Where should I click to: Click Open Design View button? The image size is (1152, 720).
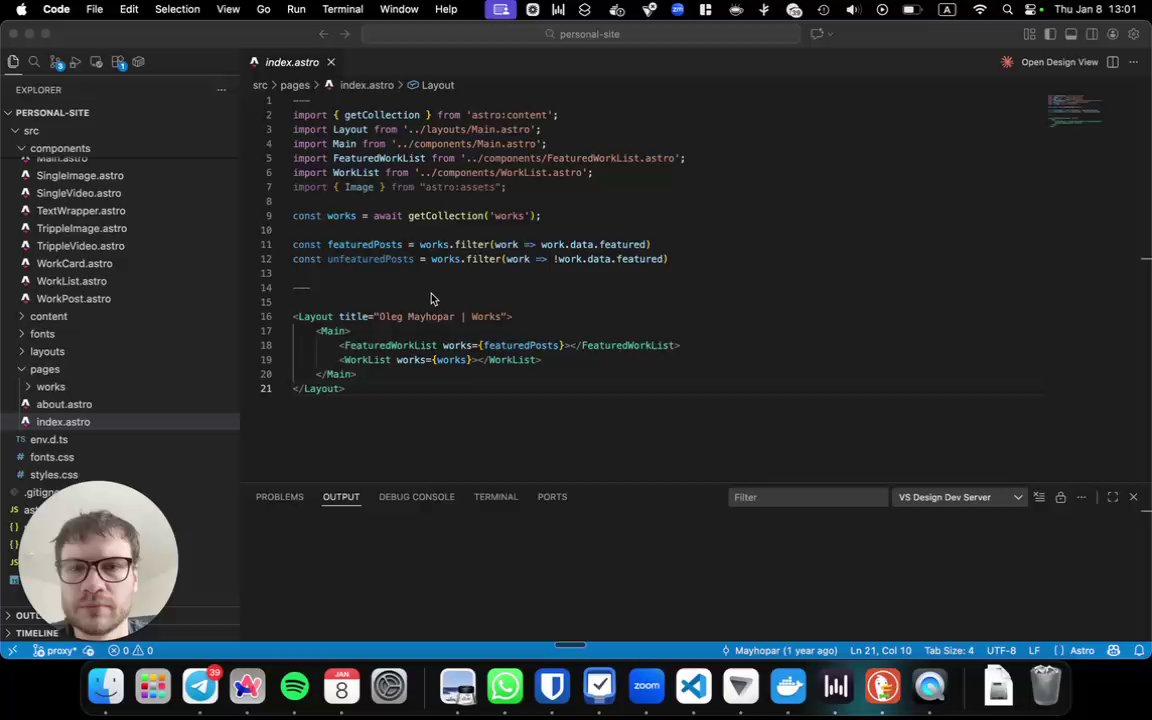pos(1059,62)
